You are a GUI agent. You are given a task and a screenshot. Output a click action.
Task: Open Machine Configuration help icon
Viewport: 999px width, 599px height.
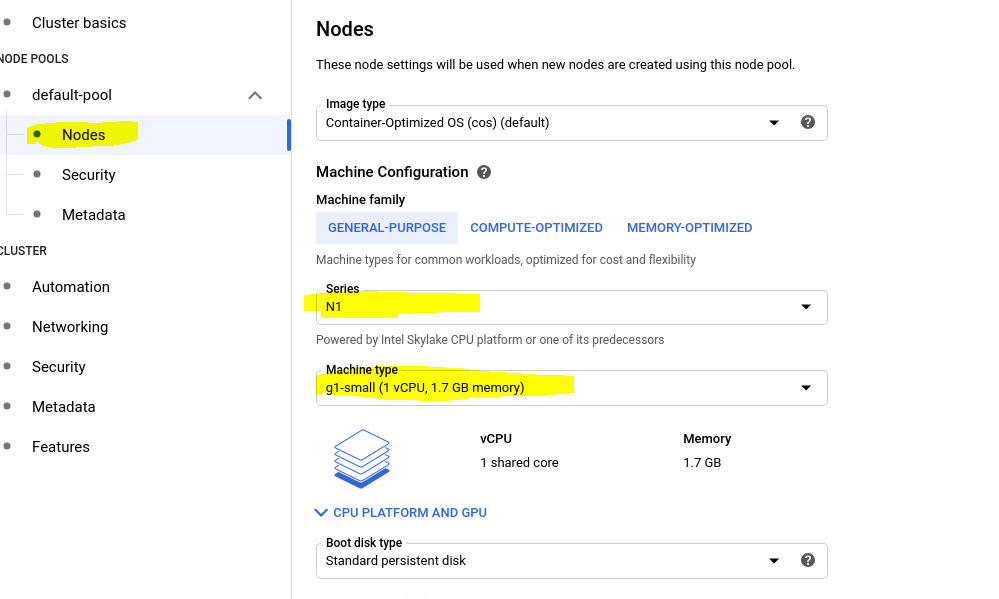tap(484, 172)
